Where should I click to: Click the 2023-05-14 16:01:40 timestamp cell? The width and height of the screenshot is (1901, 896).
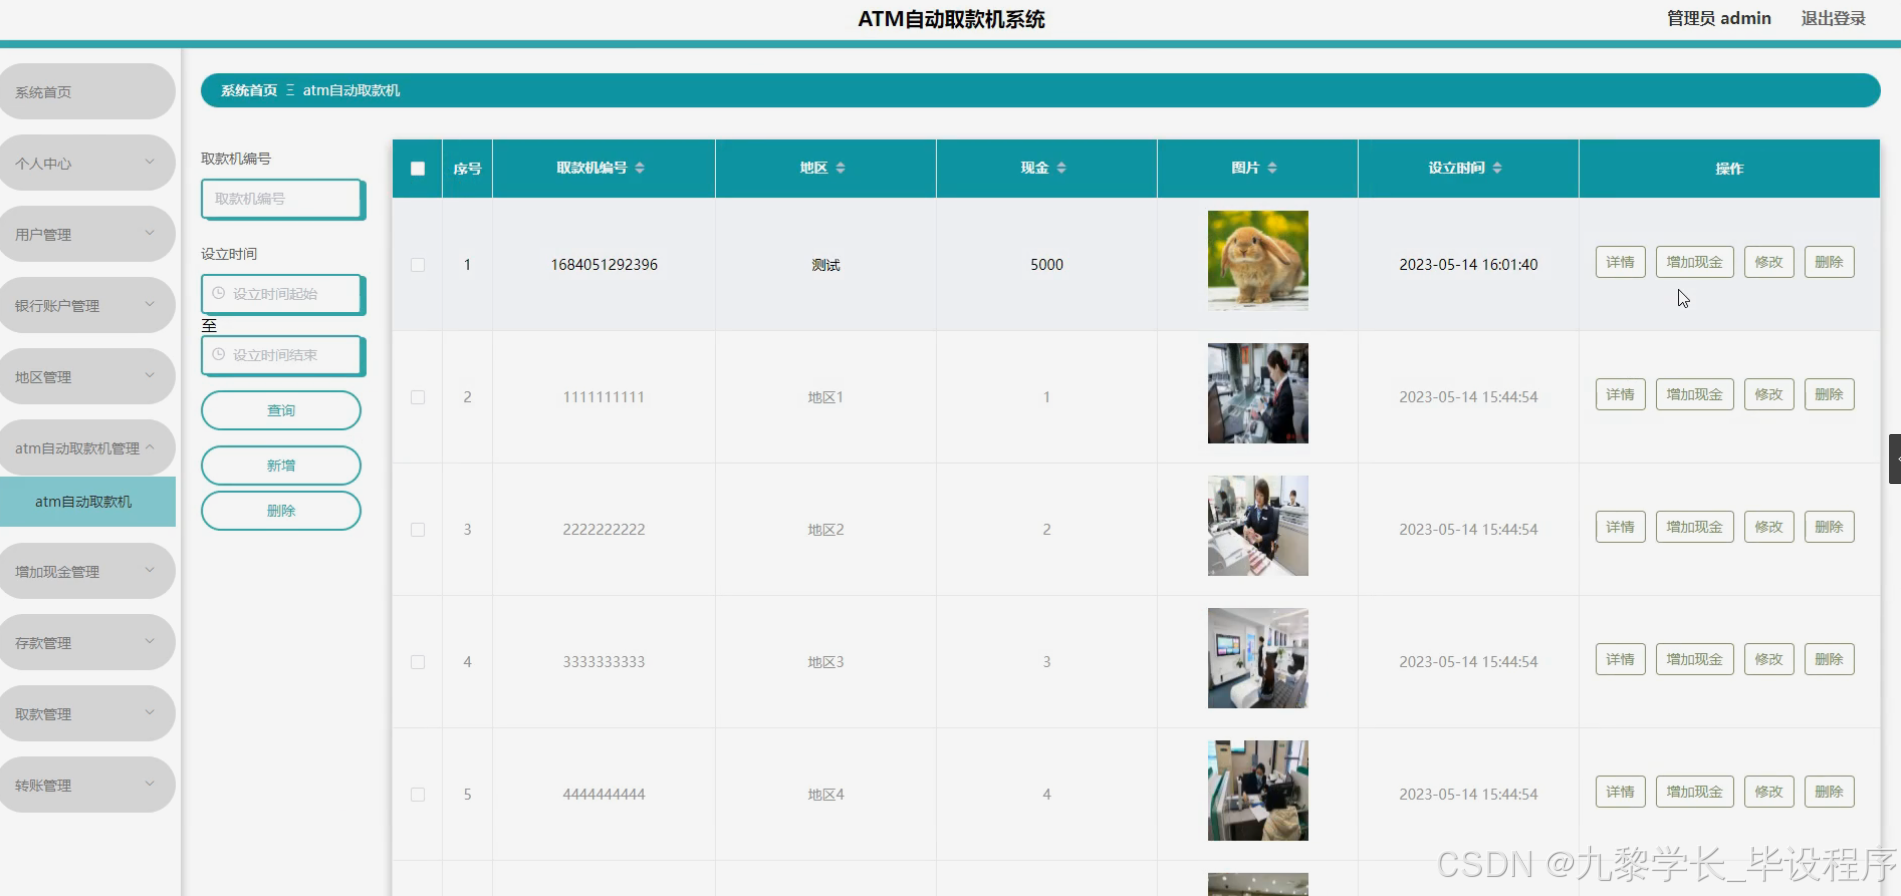pyautogui.click(x=1468, y=264)
